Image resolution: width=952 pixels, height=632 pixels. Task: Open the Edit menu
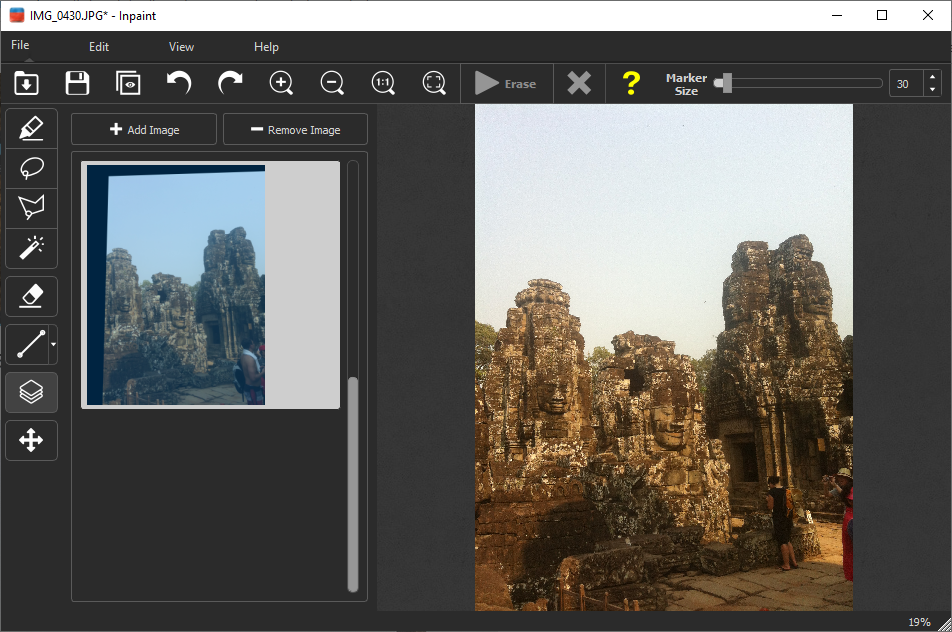coord(98,47)
